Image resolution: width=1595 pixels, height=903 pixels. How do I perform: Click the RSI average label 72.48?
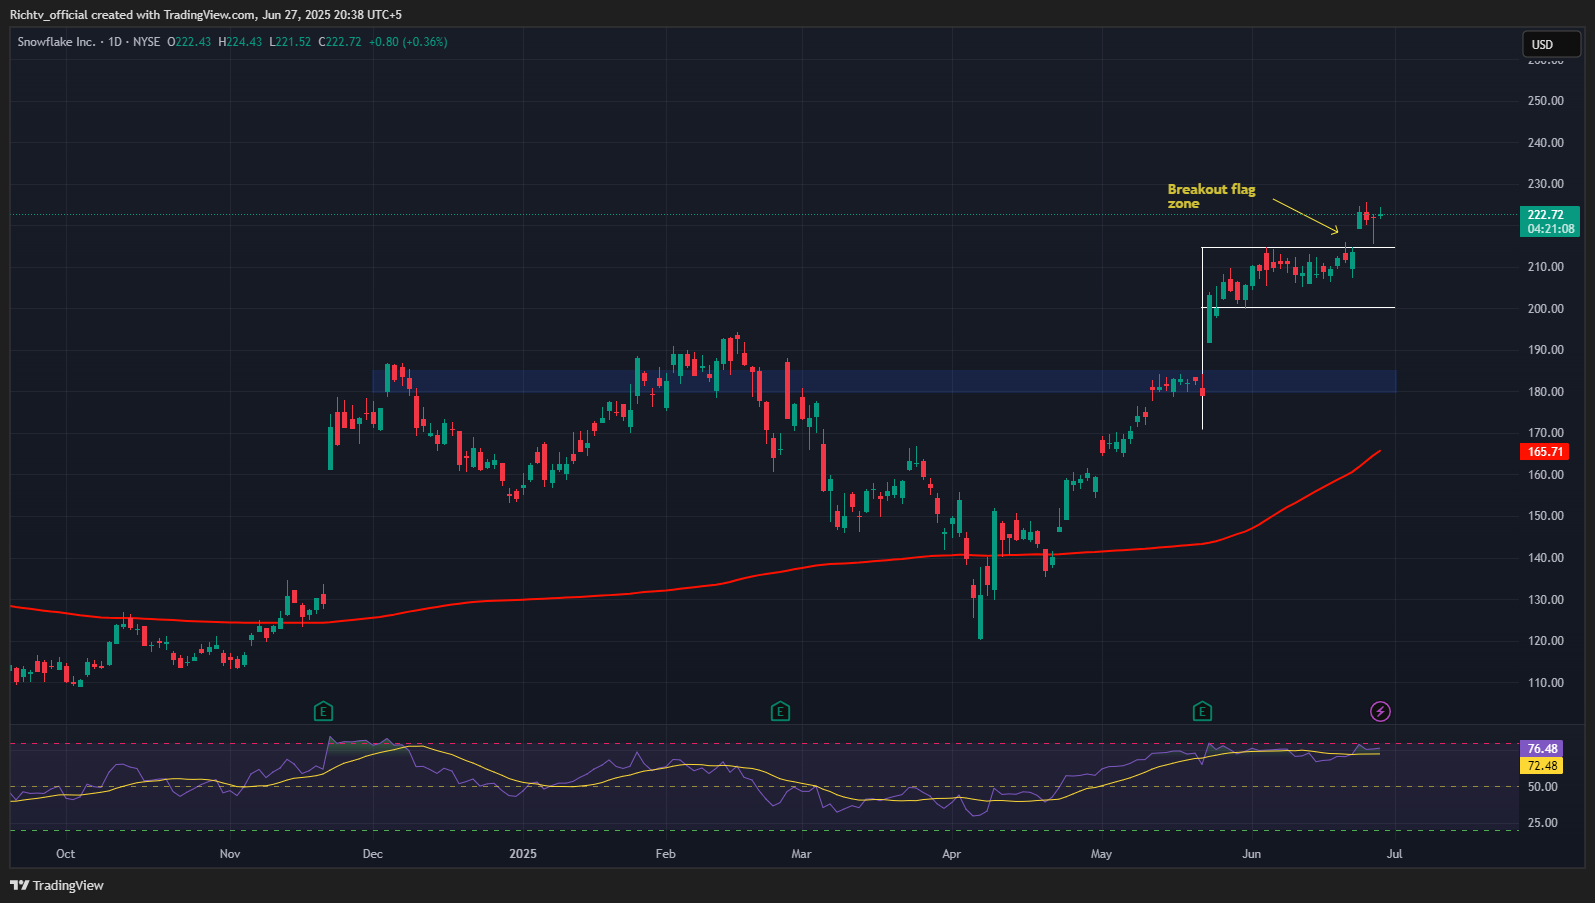click(x=1542, y=766)
